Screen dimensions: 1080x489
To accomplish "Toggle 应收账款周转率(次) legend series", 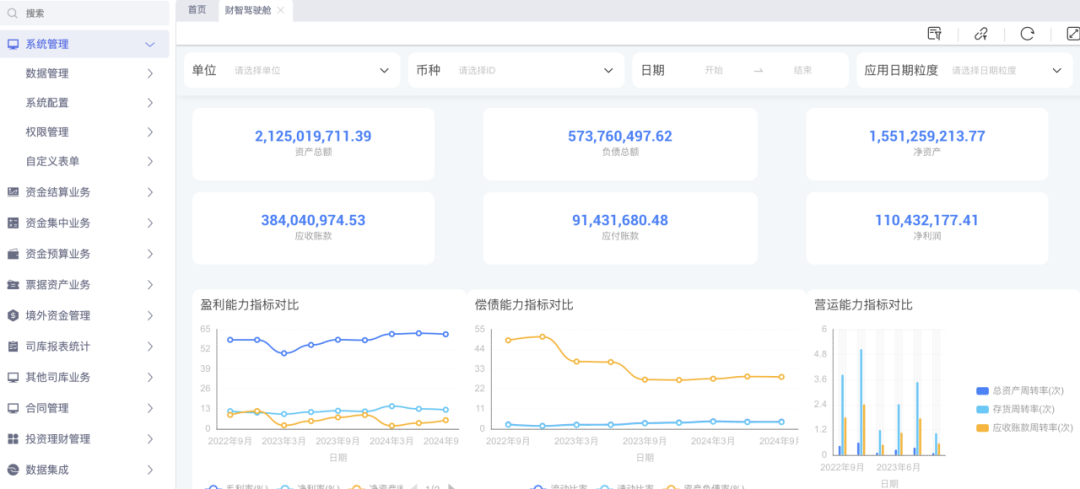I will (1024, 428).
